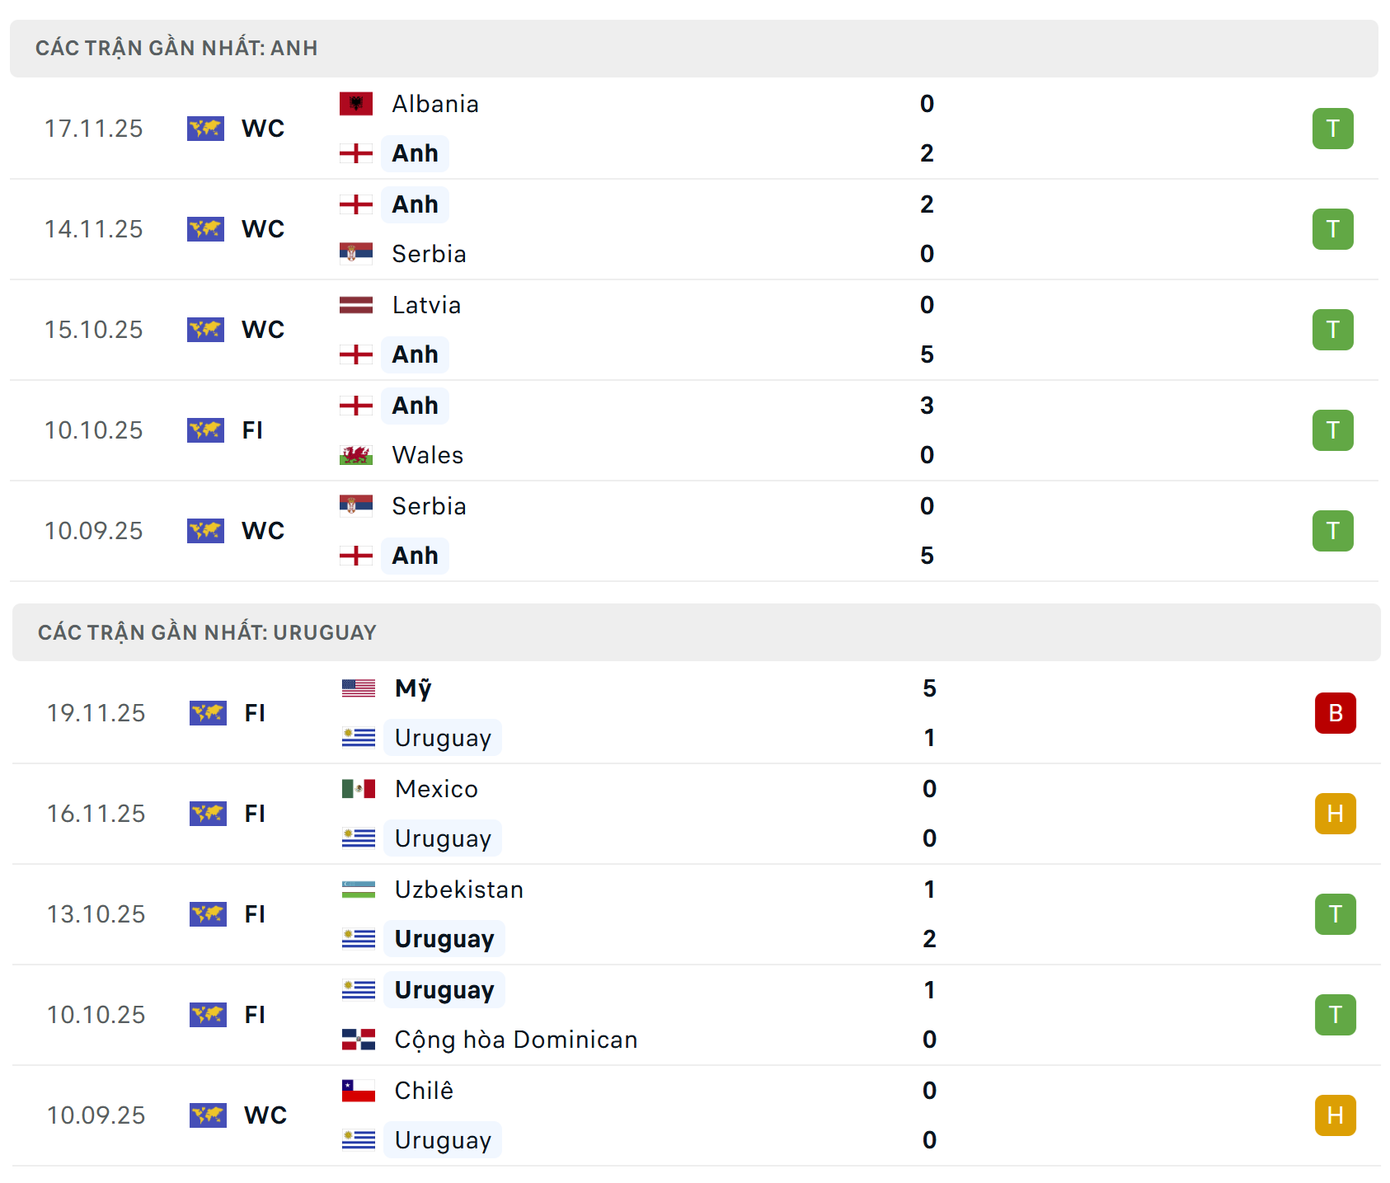1390x1183 pixels.
Task: Toggle the red B badge on the Mỹ match
Action: pos(1335,713)
